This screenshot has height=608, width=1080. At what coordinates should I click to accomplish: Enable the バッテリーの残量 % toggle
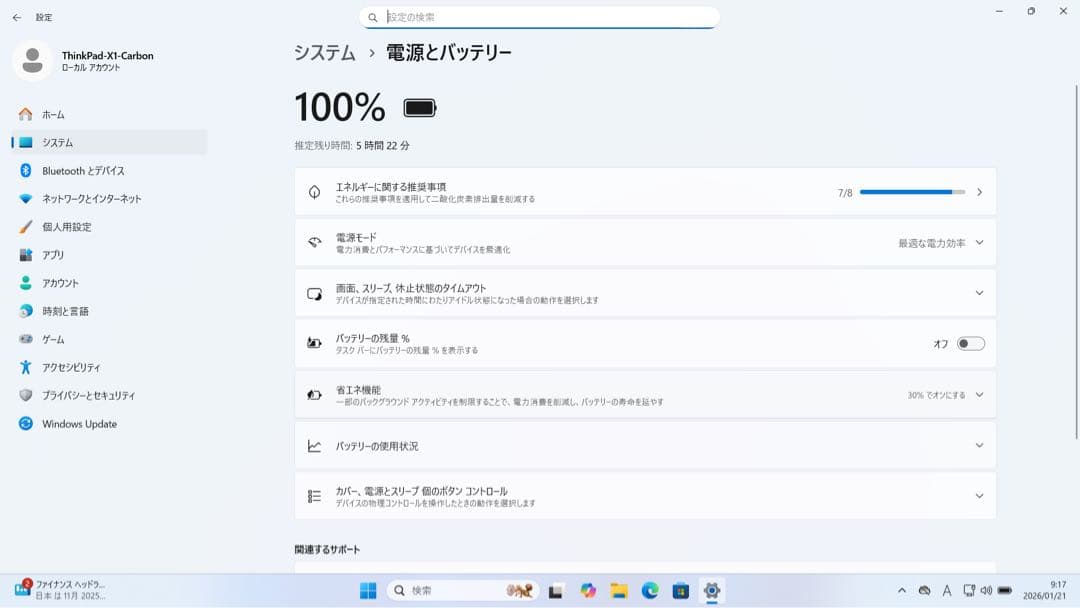click(969, 343)
